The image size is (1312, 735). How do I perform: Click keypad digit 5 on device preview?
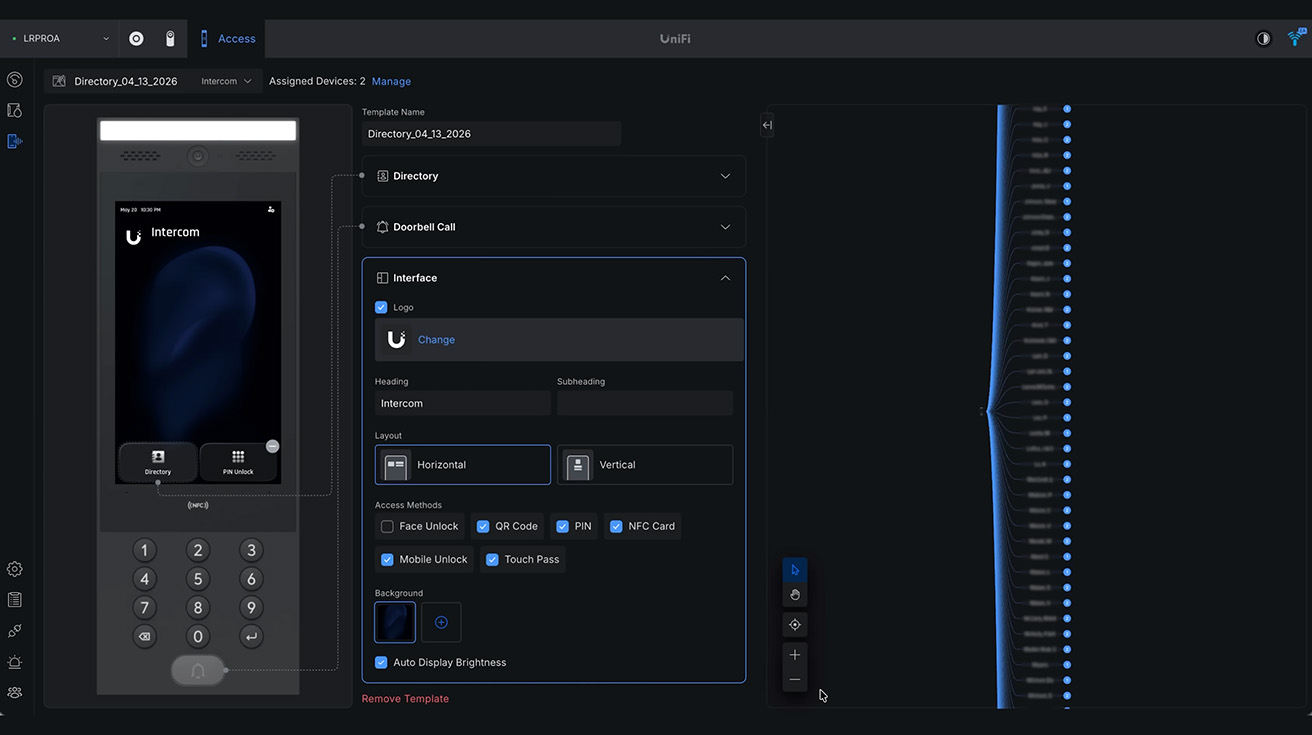[198, 579]
